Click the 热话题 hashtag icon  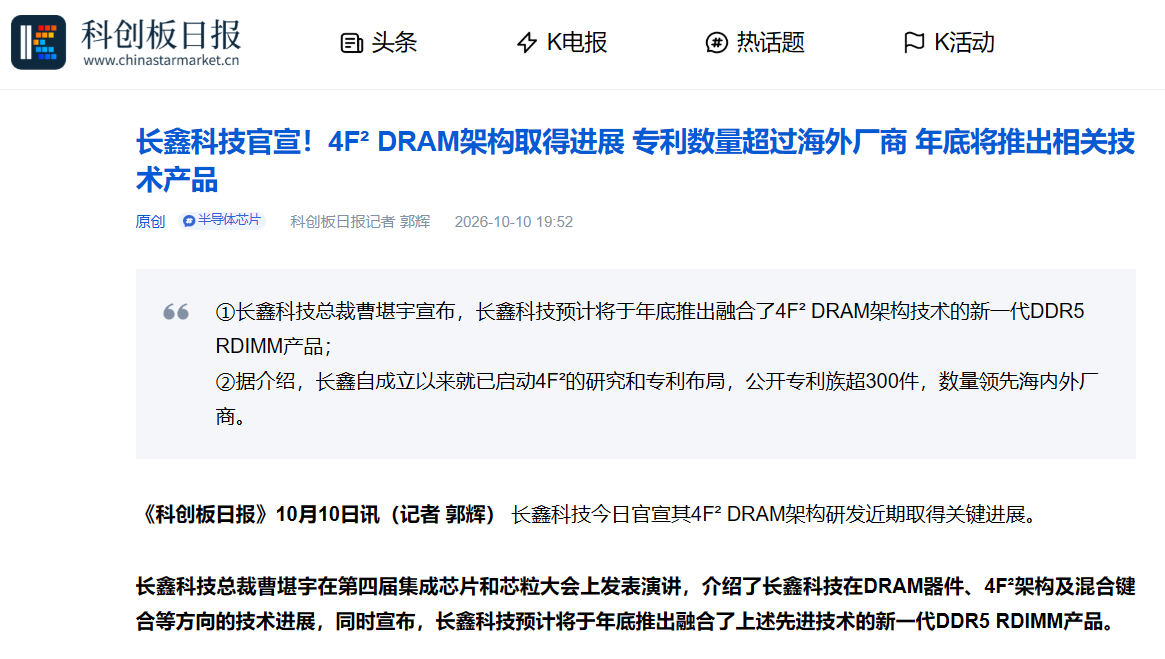click(x=716, y=43)
